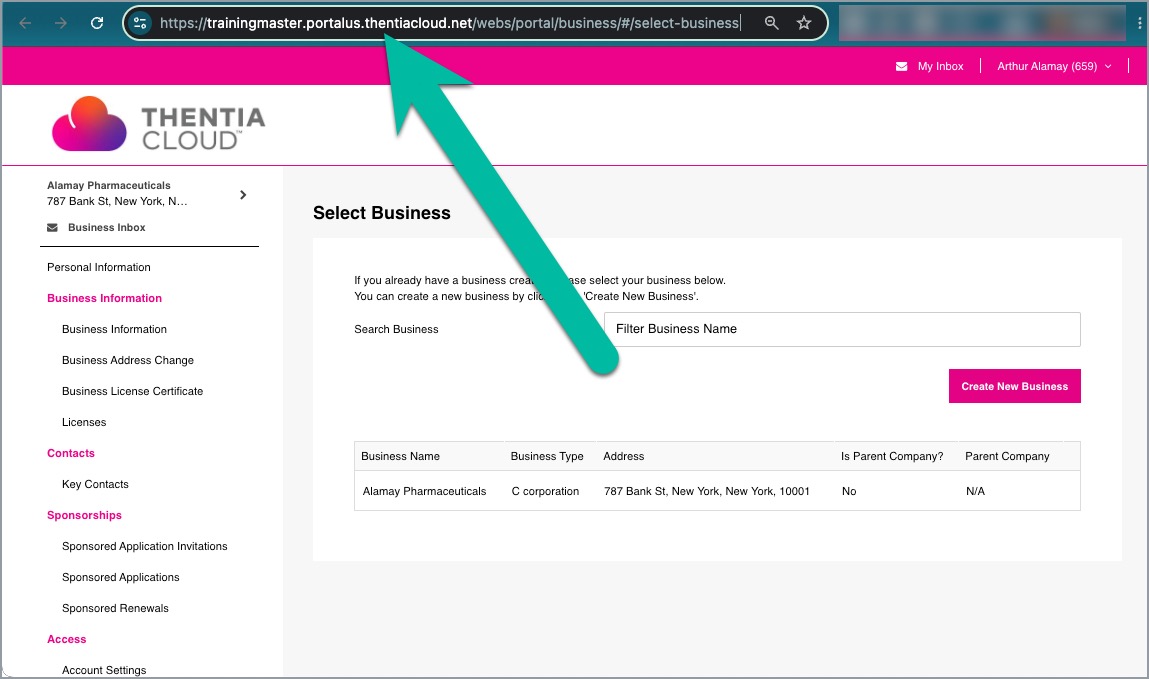Open the Arthur Alamay (659) user dropdown
1149x679 pixels.
point(1054,67)
